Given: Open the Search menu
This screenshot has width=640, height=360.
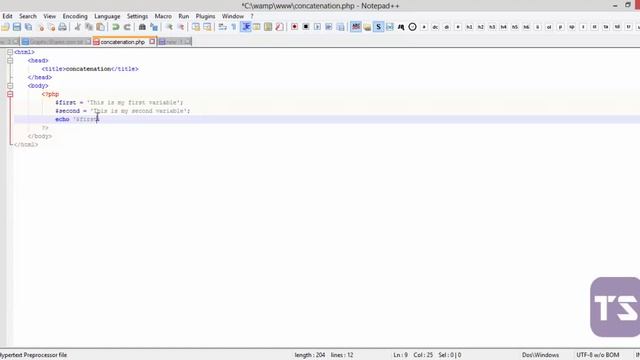Looking at the screenshot, I should click(x=28, y=16).
